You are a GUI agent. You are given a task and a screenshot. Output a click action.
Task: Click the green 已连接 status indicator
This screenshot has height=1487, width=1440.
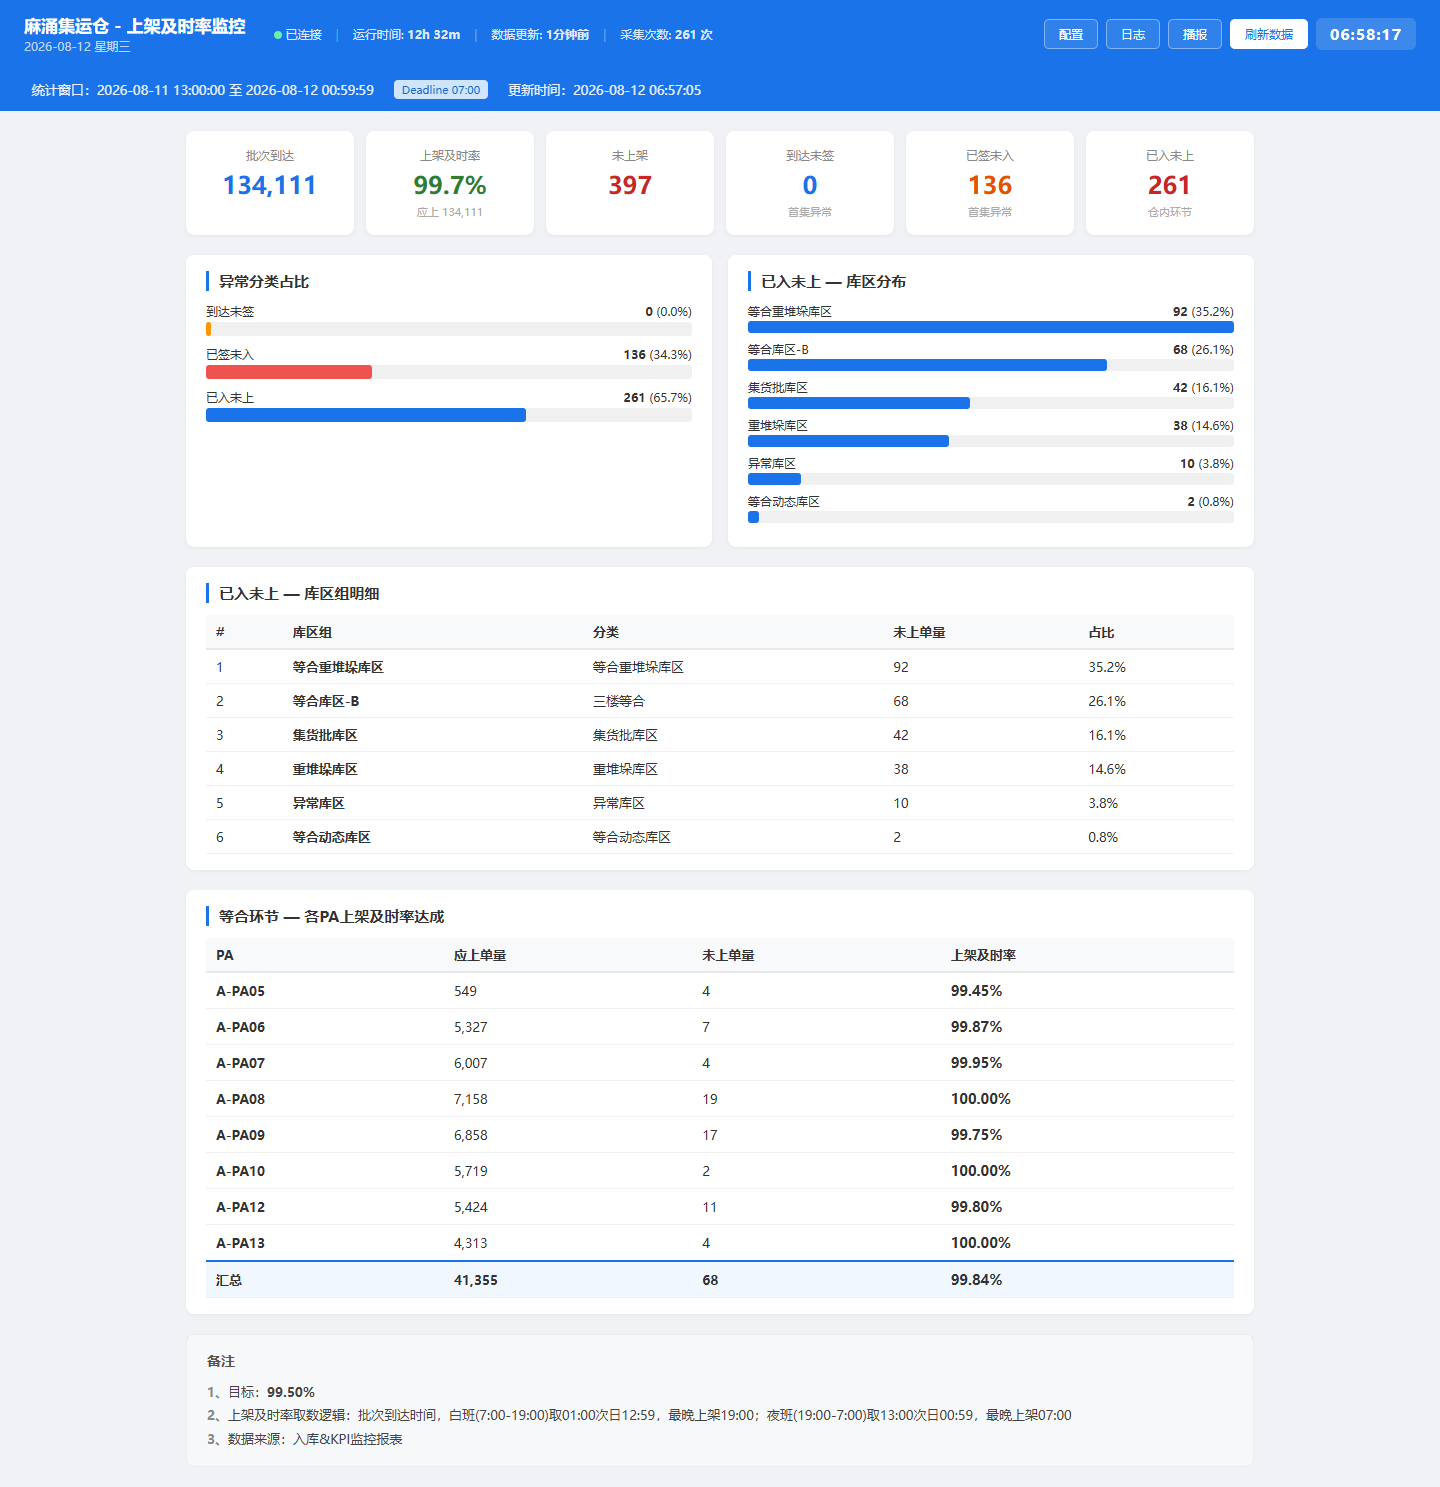pyautogui.click(x=298, y=35)
